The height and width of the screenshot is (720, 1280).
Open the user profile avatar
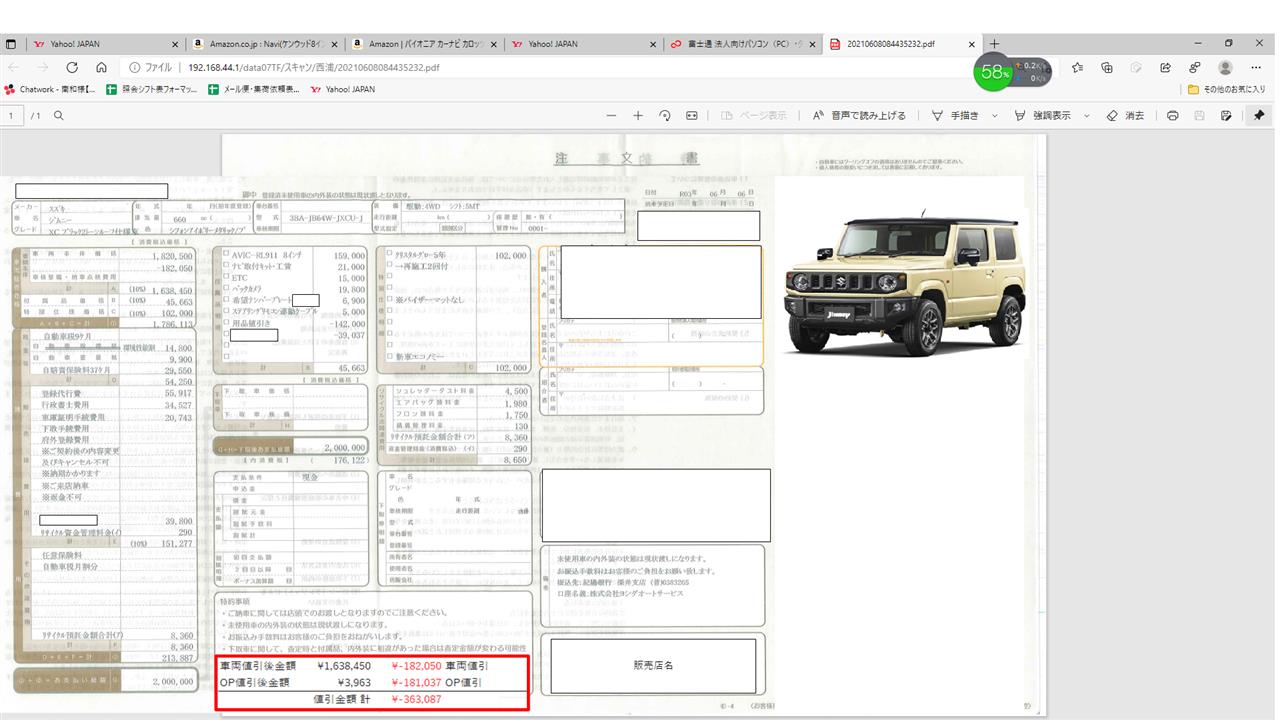[1225, 67]
